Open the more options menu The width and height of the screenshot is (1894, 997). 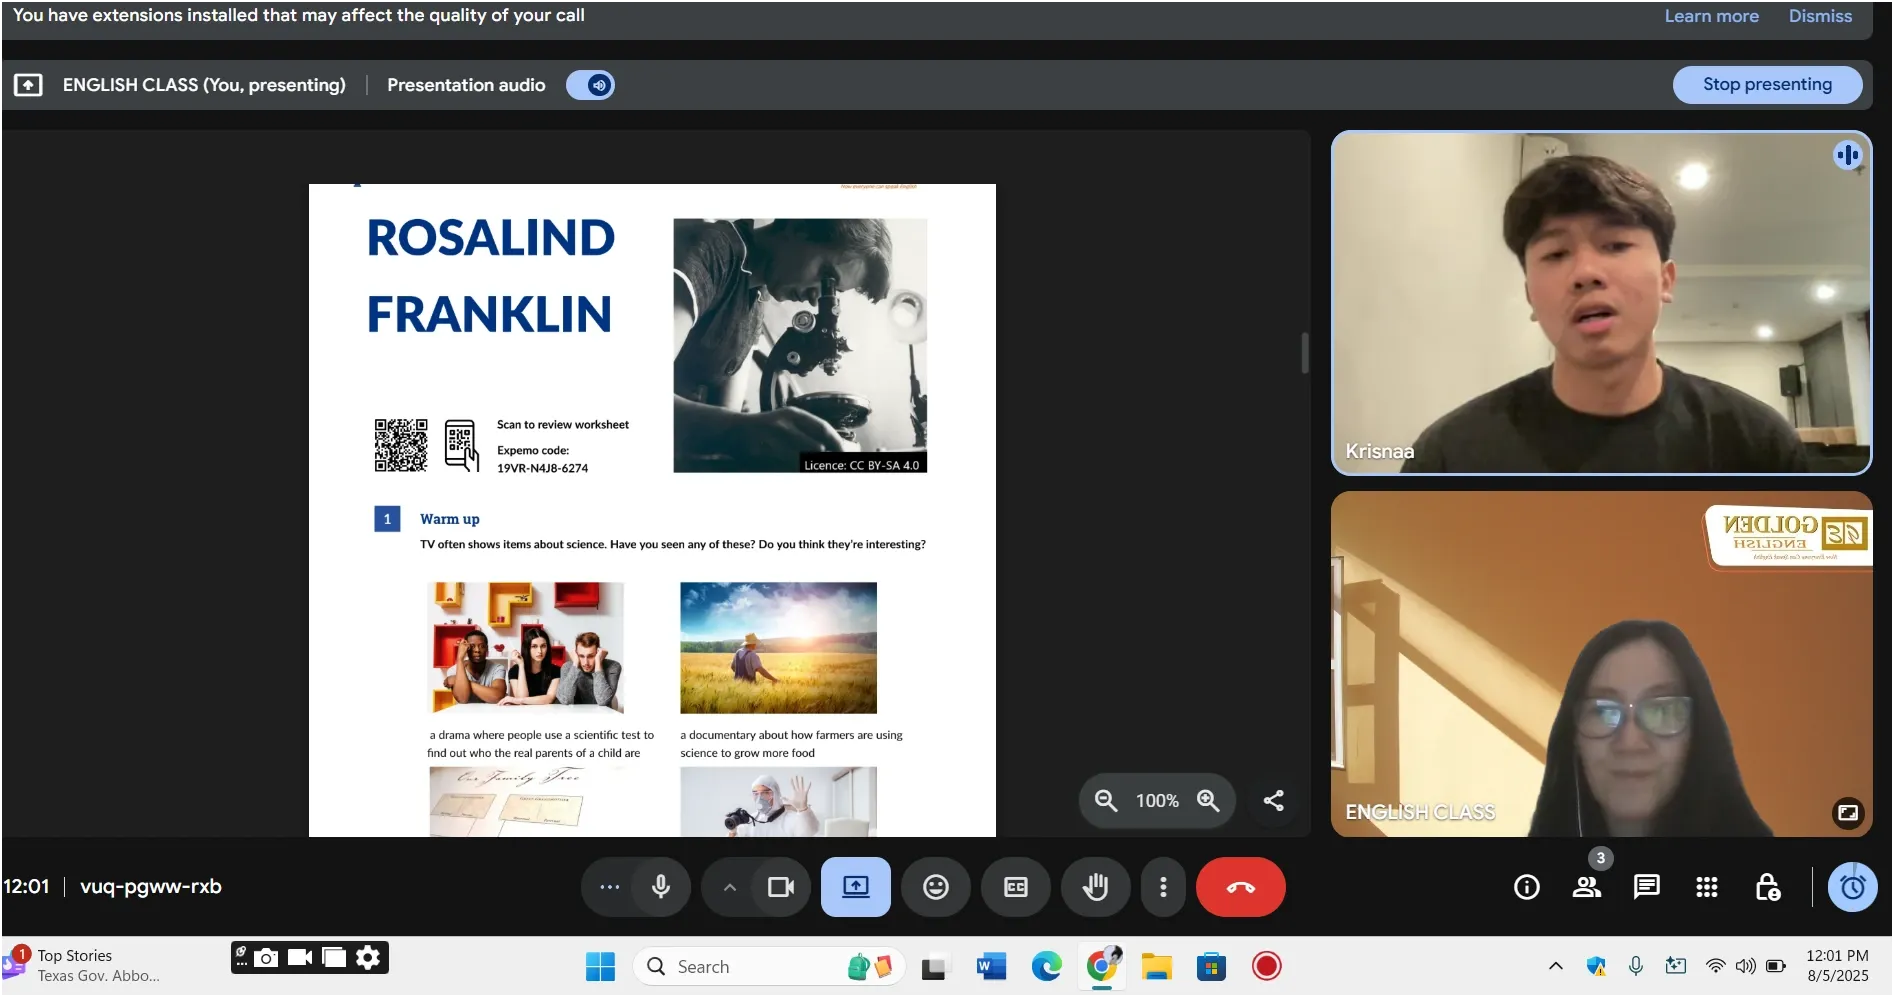tap(1163, 887)
